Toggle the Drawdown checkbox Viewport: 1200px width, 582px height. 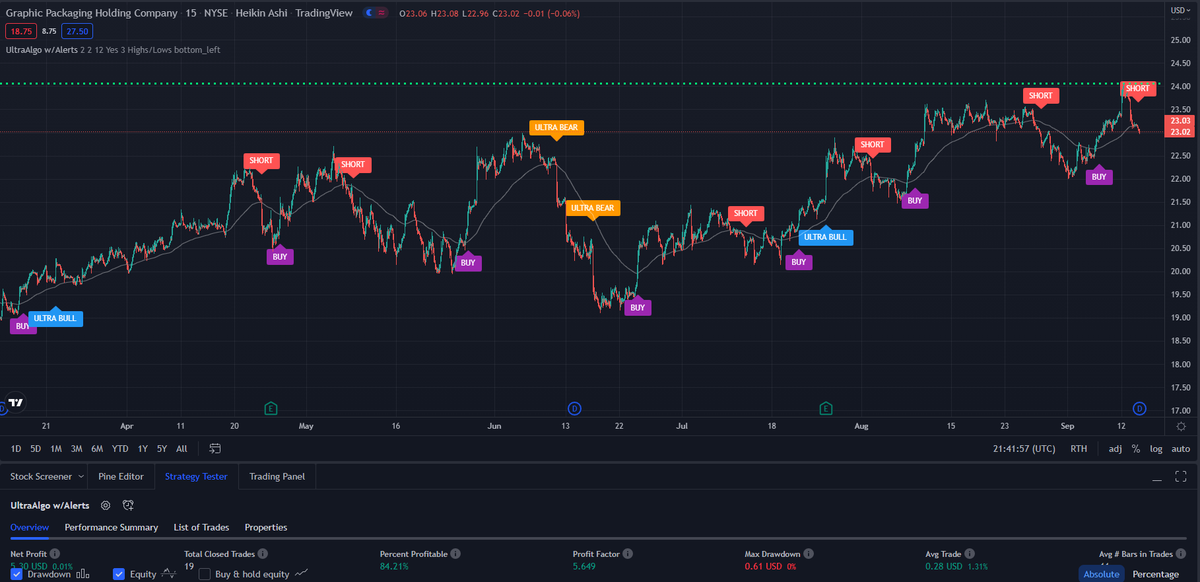17,574
